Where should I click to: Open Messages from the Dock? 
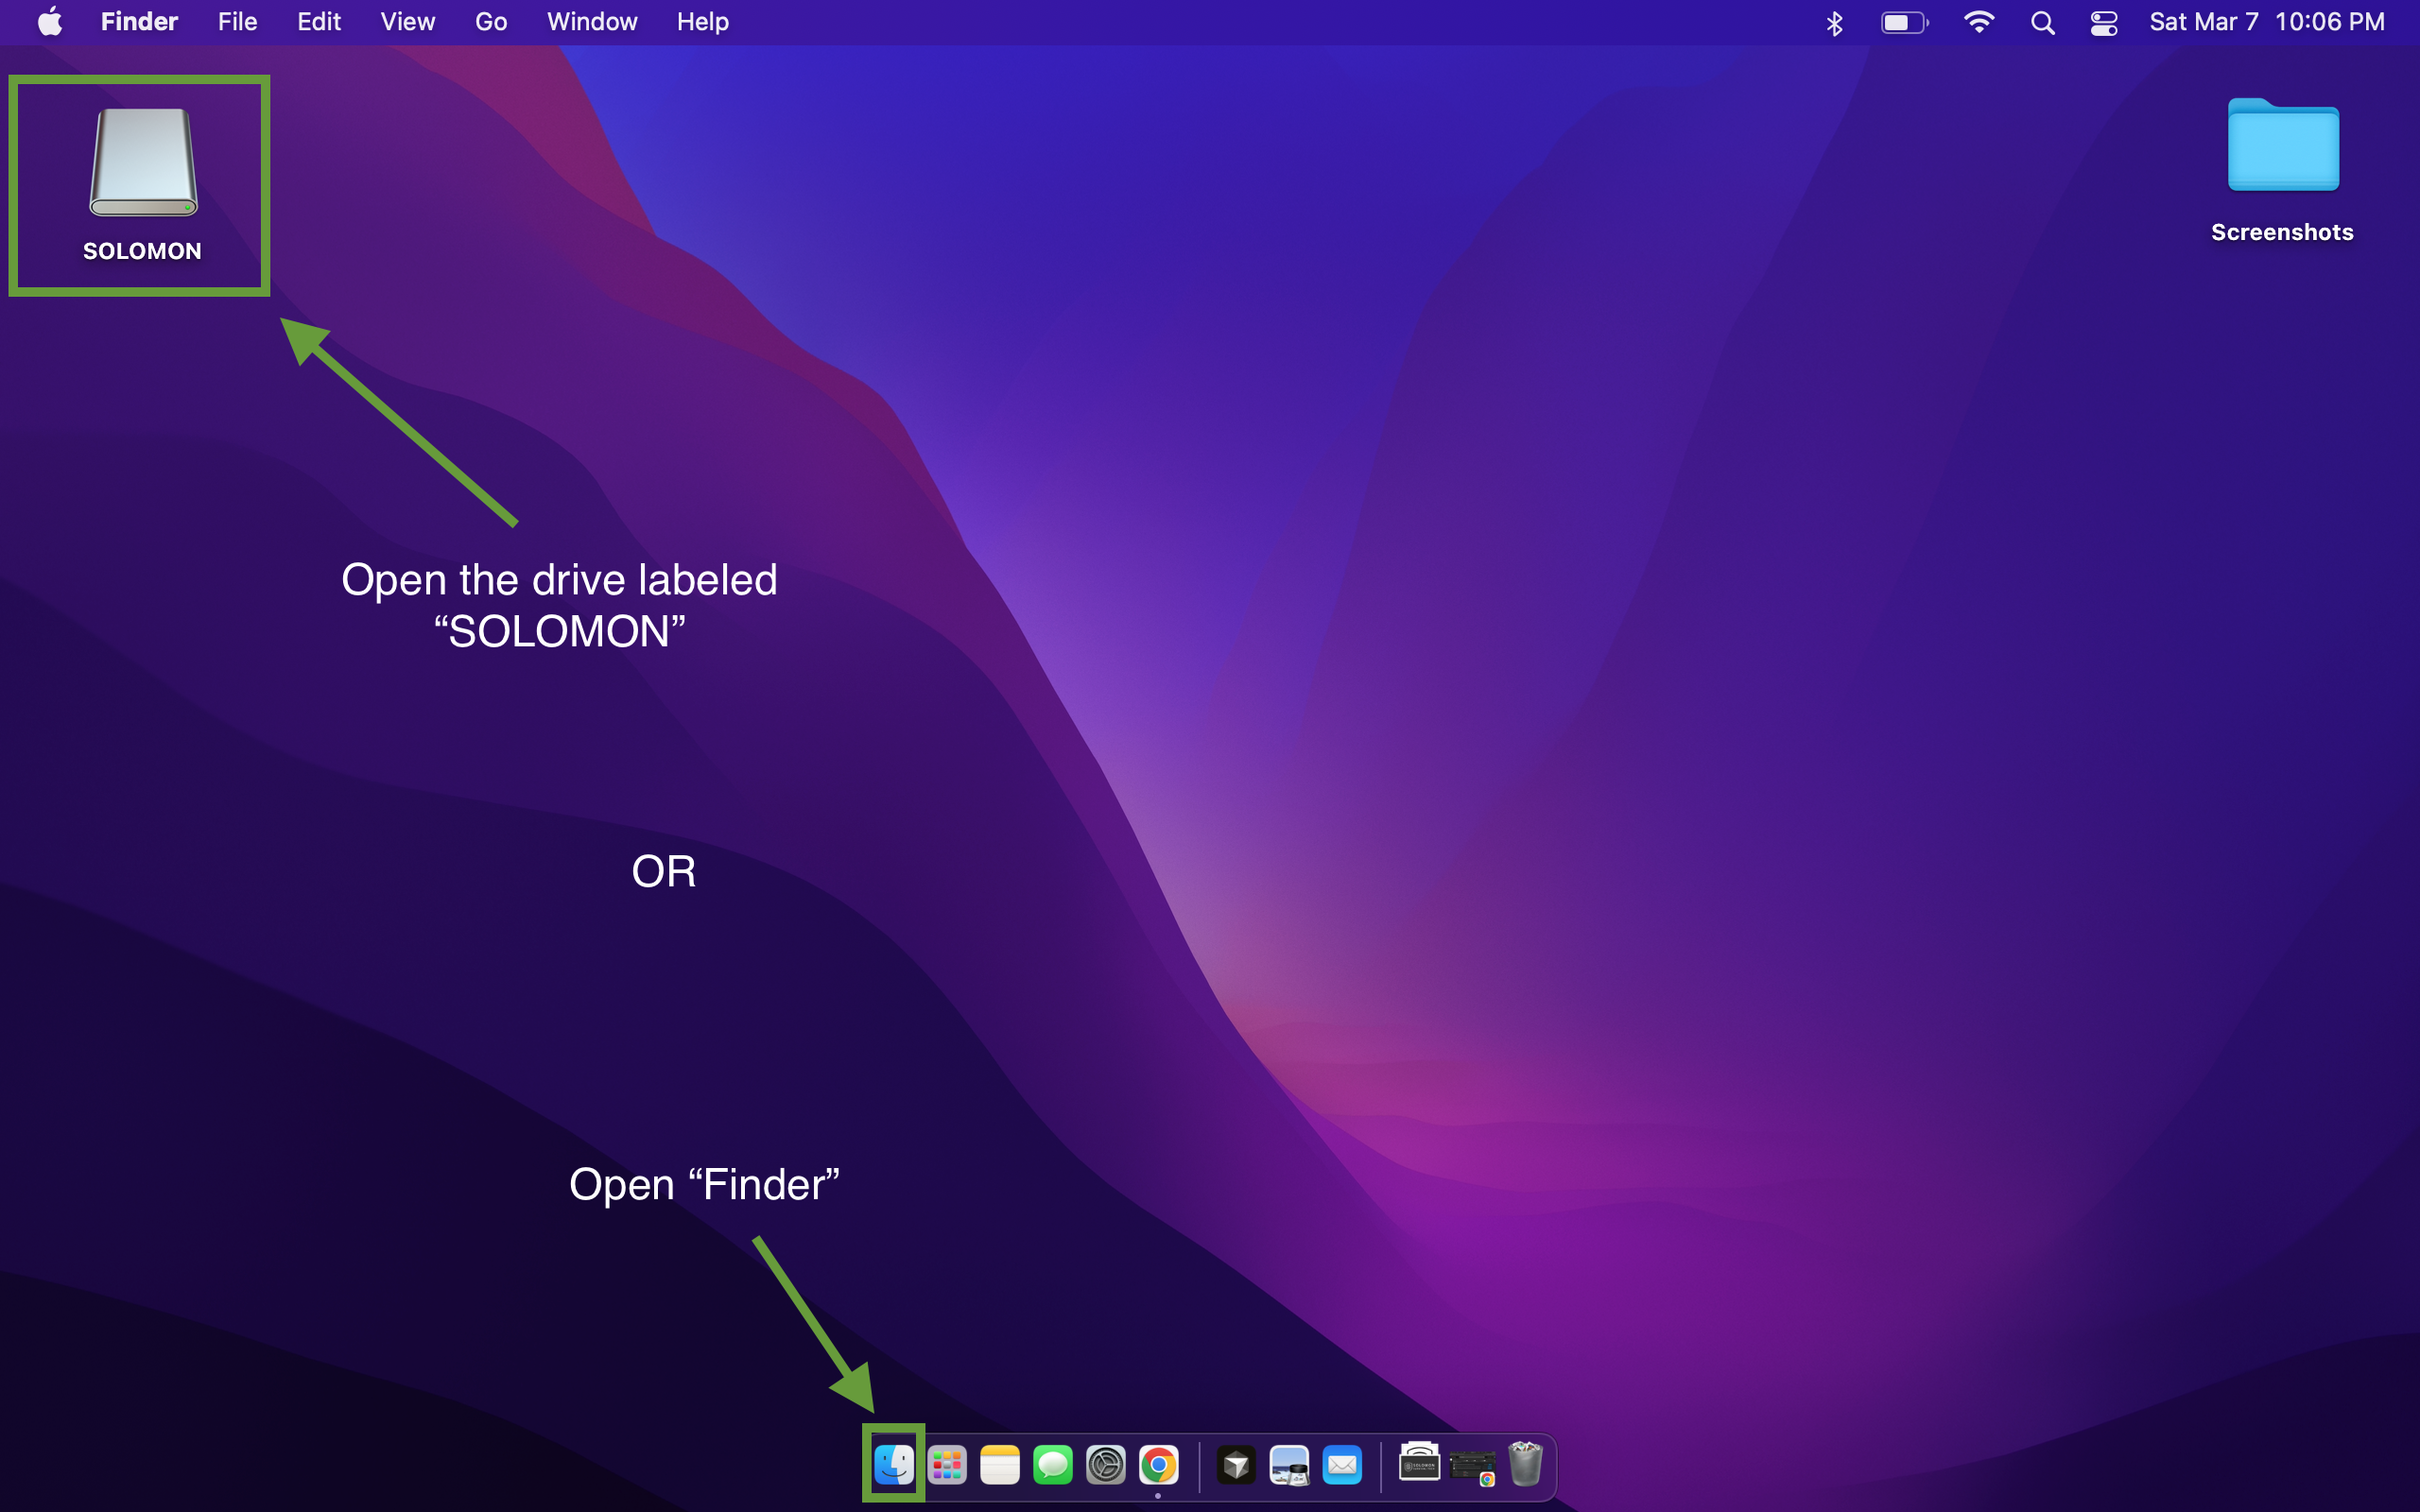pyautogui.click(x=1052, y=1465)
